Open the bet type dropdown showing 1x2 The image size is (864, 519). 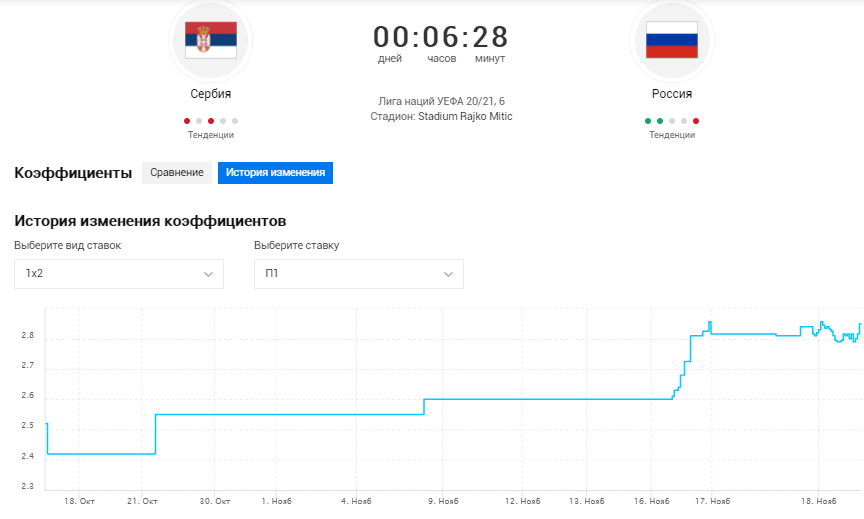point(119,274)
